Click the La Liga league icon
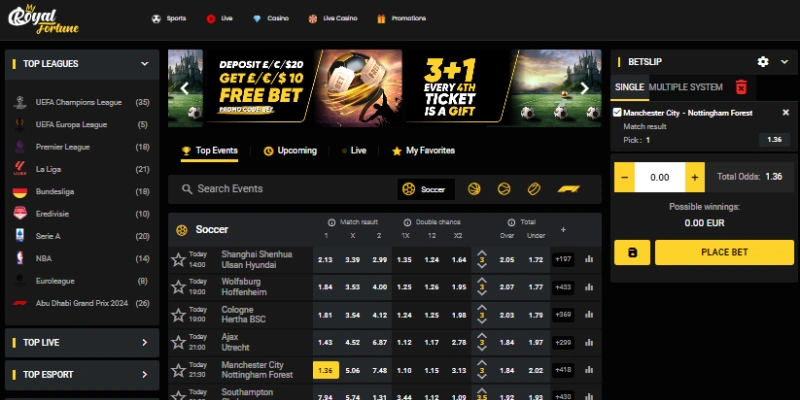Image resolution: width=800 pixels, height=400 pixels. click(20, 169)
